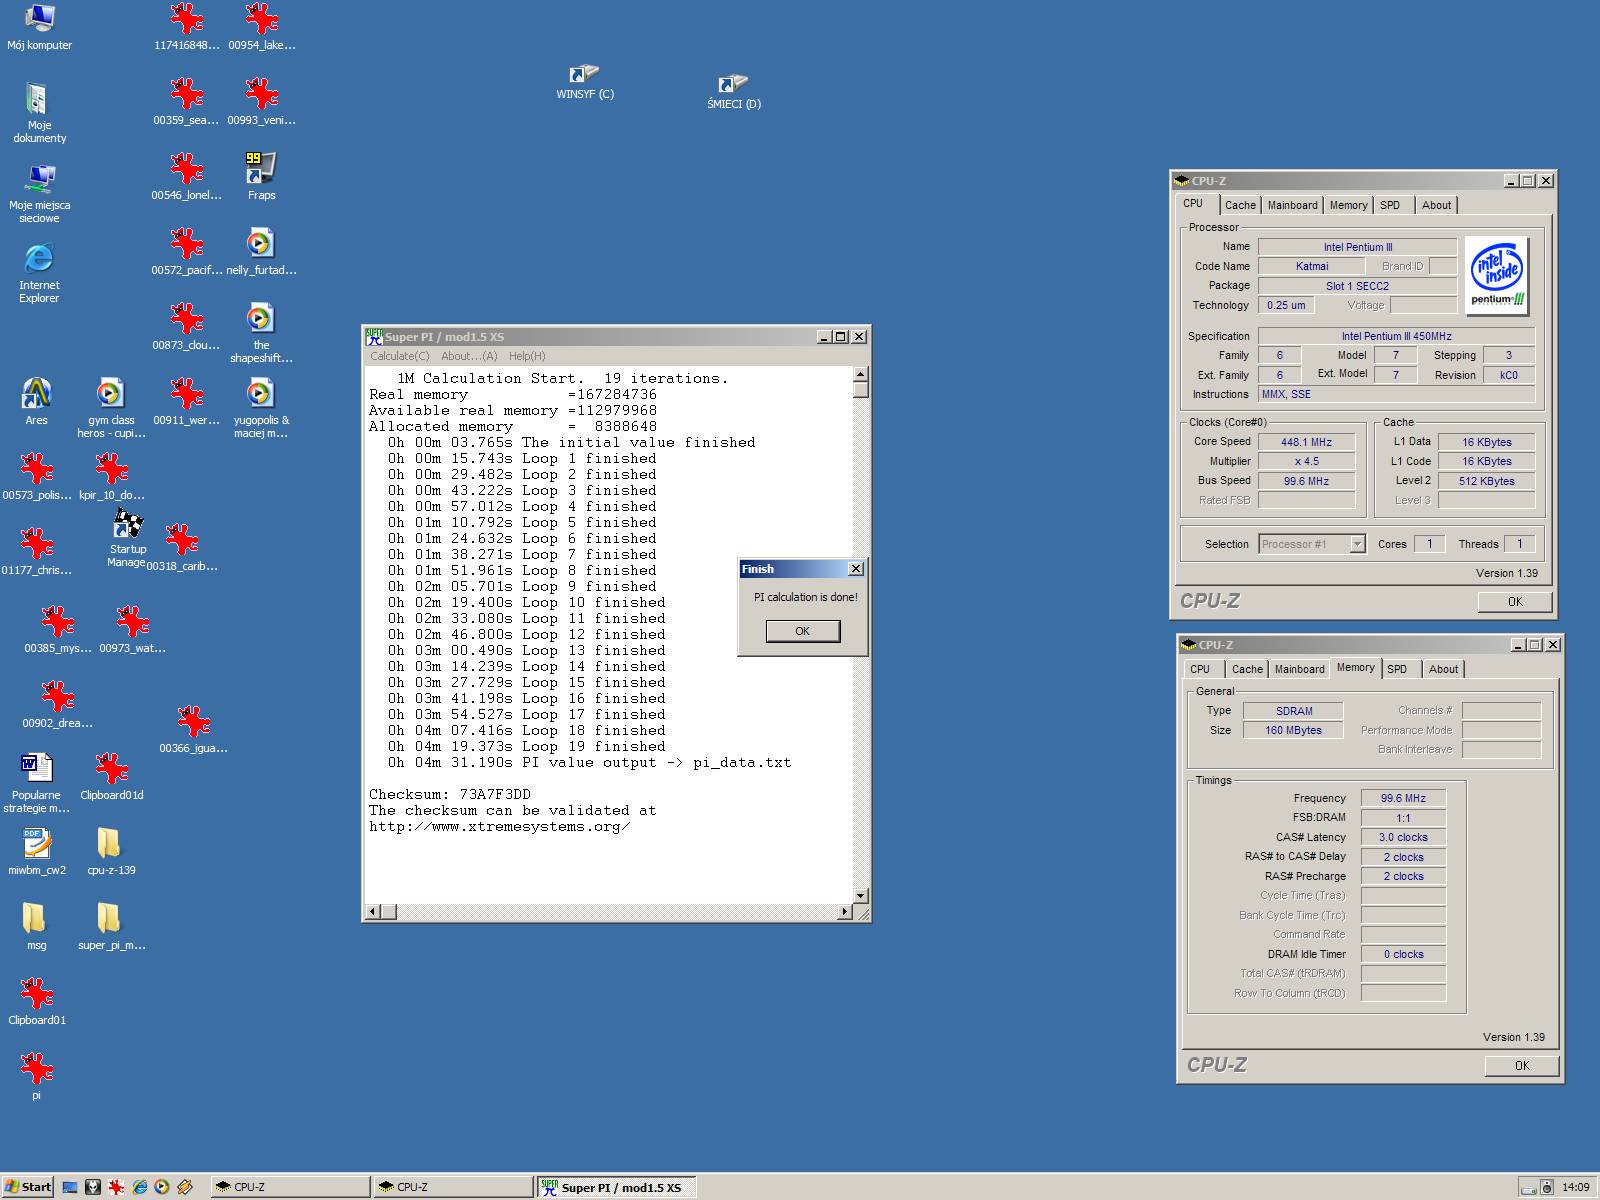Screen dimensions: 1600x1200
Task: Click Show Desktop in quick launch
Action: coord(70,1187)
